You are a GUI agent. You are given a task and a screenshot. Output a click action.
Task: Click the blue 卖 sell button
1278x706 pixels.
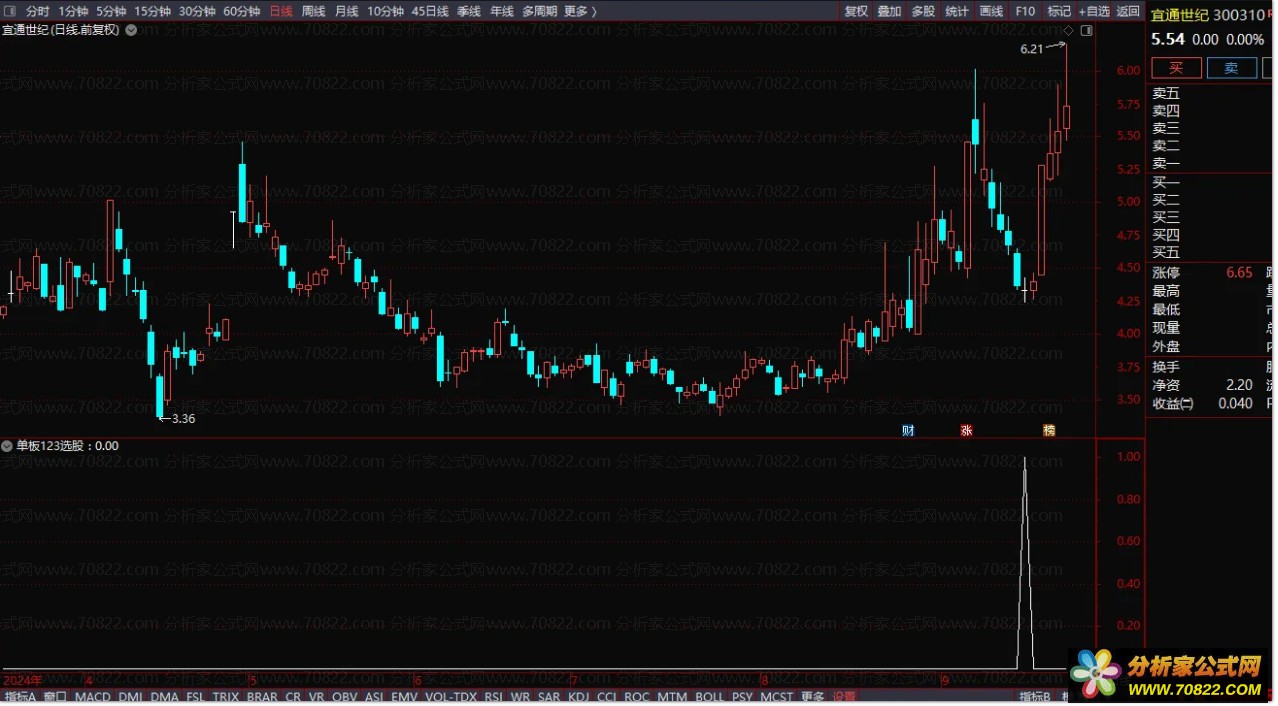[x=1232, y=68]
